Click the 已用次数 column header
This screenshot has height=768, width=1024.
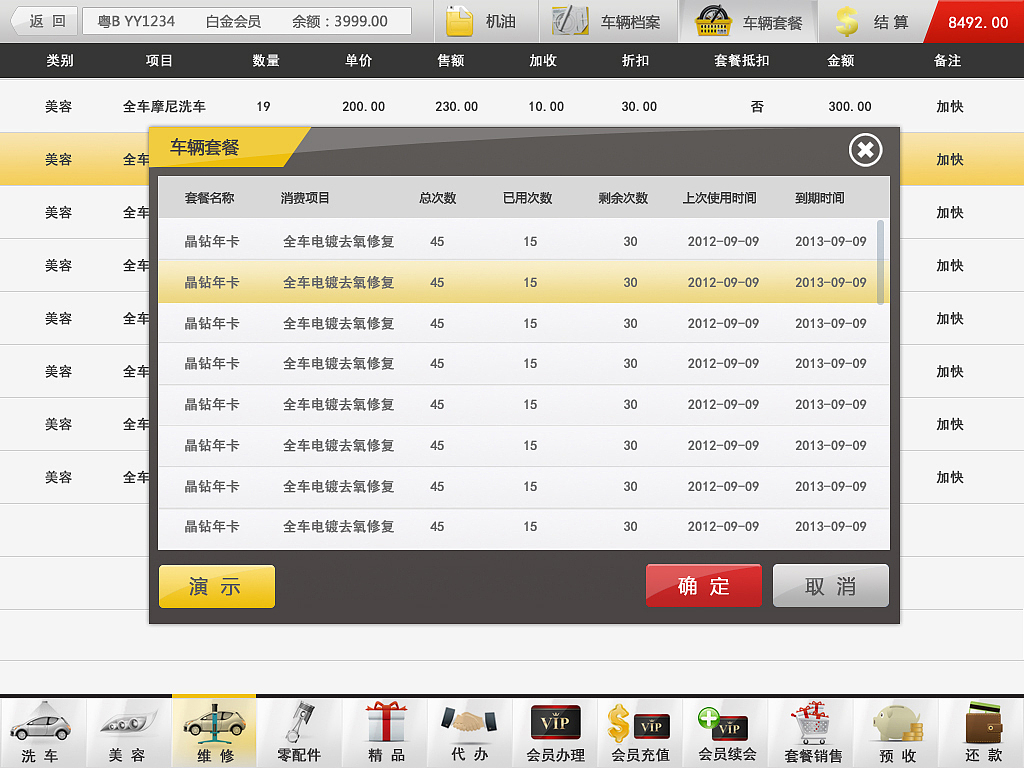pyautogui.click(x=528, y=198)
